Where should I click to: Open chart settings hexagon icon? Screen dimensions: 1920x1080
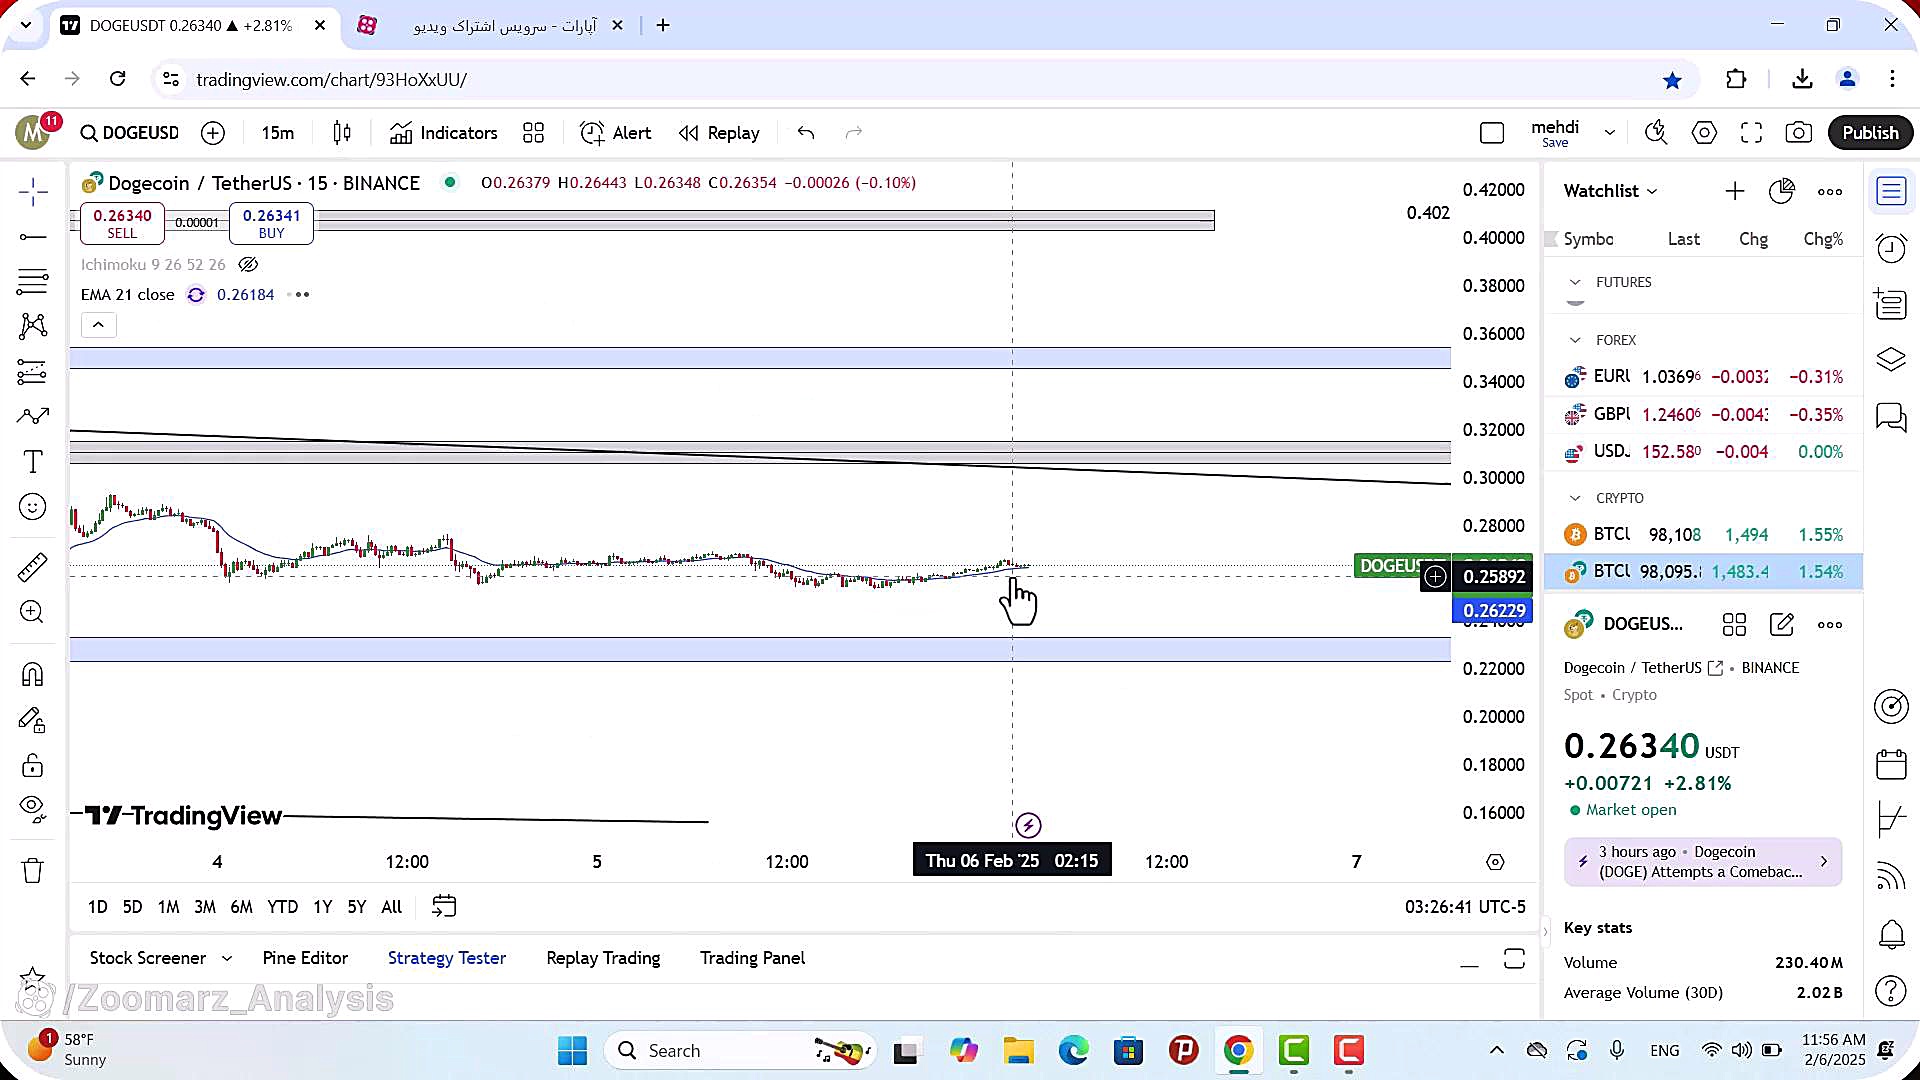[x=1704, y=133]
